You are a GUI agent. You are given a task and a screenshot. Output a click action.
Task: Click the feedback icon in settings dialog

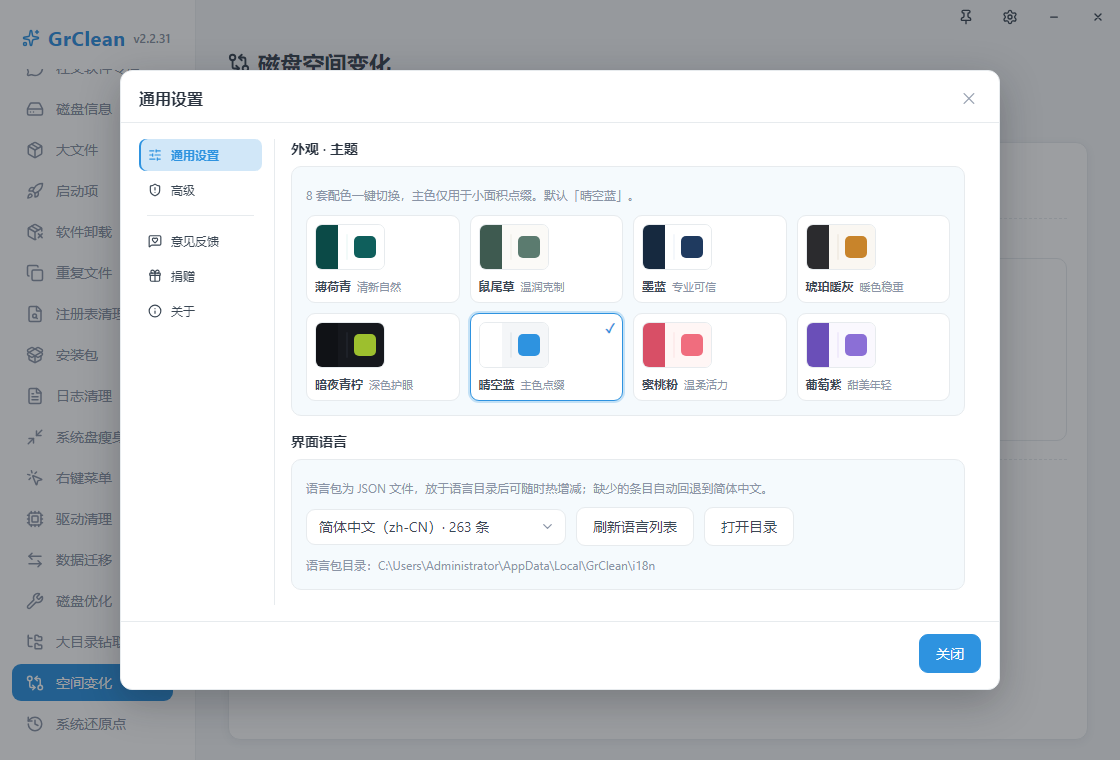[155, 241]
